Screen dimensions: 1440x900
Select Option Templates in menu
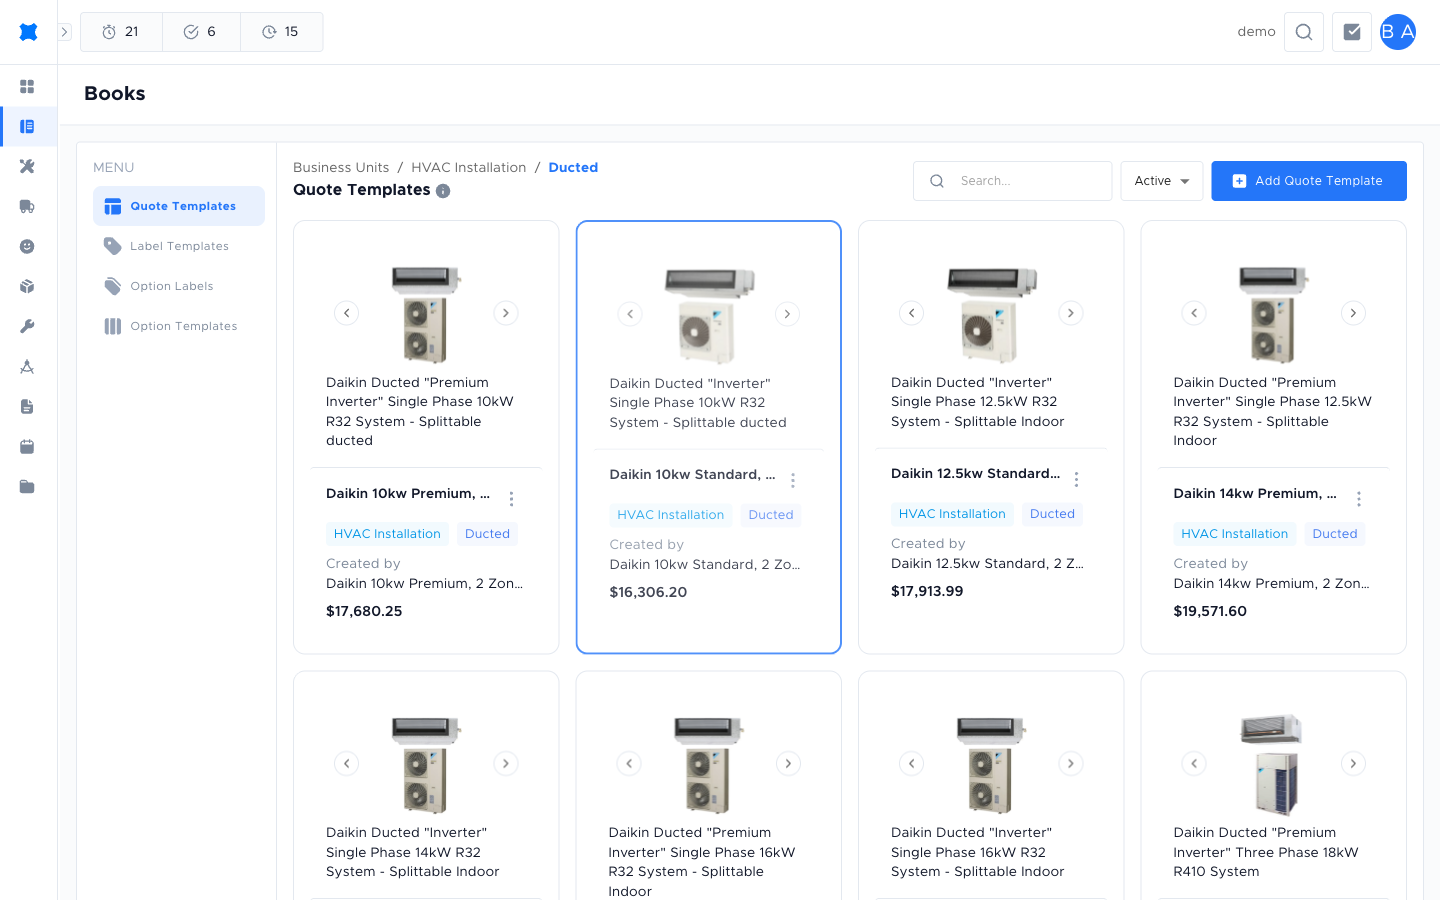(179, 326)
